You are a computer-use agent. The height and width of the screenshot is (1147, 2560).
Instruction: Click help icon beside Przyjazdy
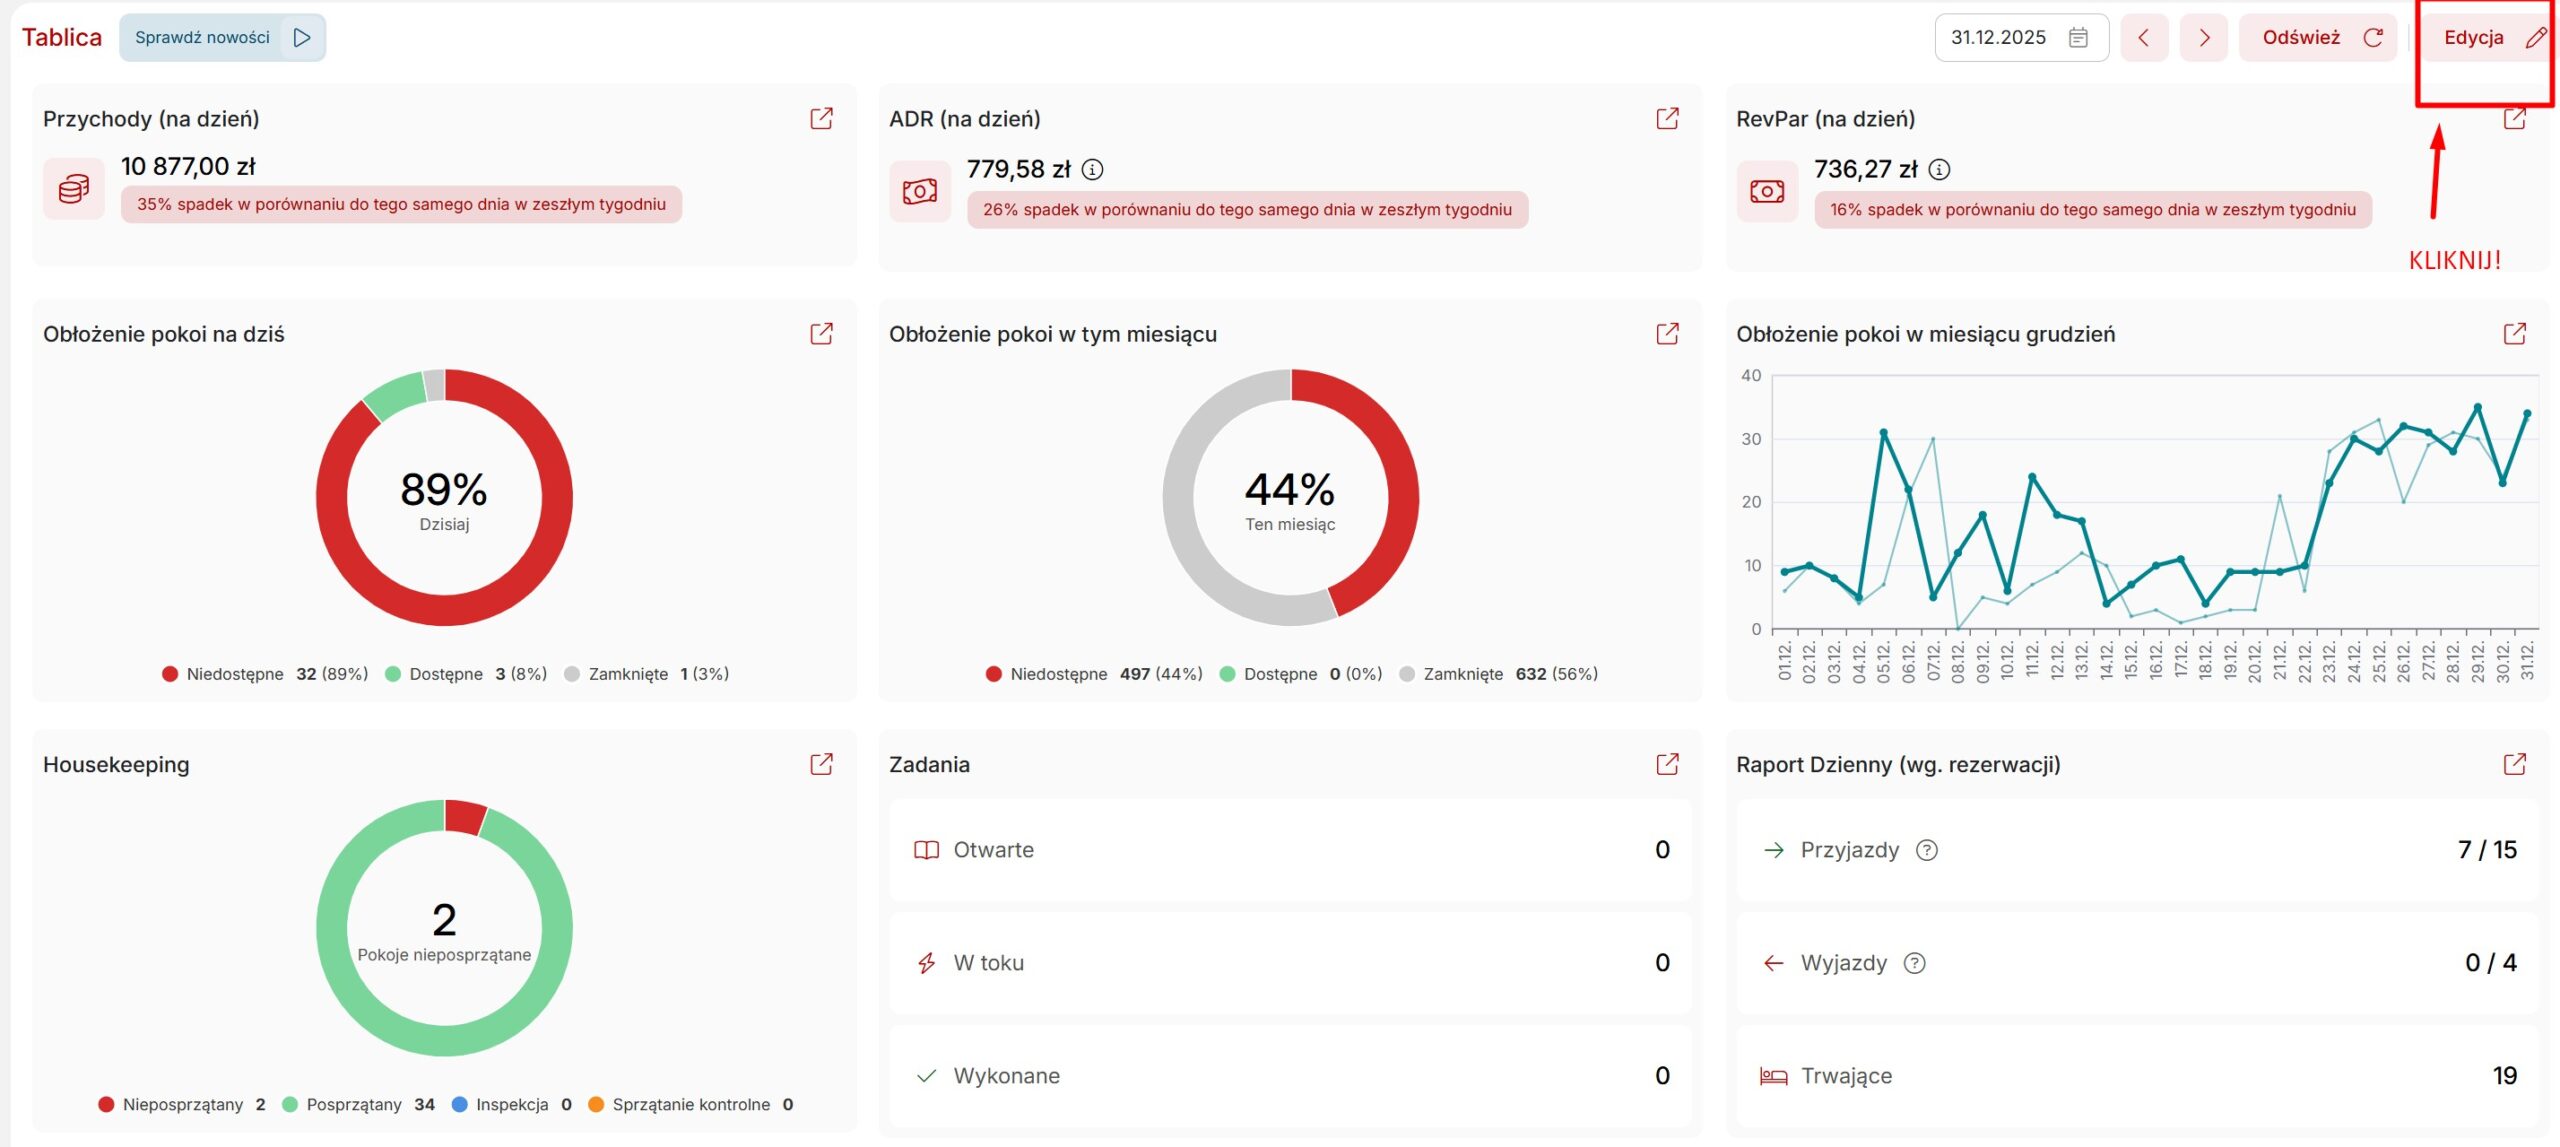pyautogui.click(x=1926, y=851)
